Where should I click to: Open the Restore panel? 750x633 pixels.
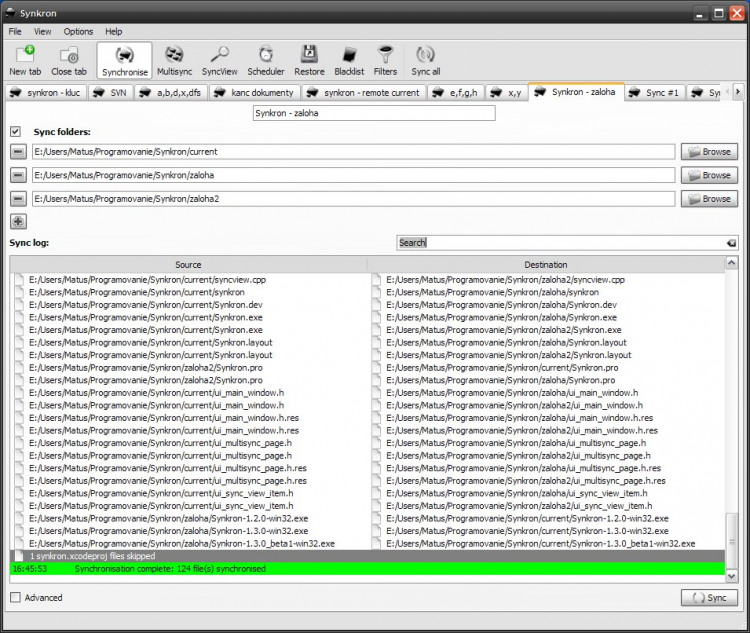(309, 61)
